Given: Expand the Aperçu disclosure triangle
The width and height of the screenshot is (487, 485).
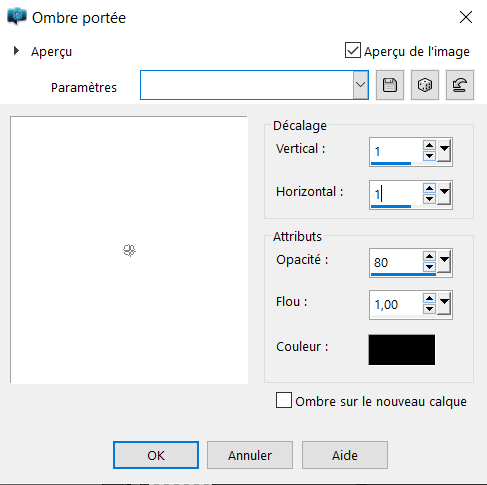Looking at the screenshot, I should (x=16, y=51).
